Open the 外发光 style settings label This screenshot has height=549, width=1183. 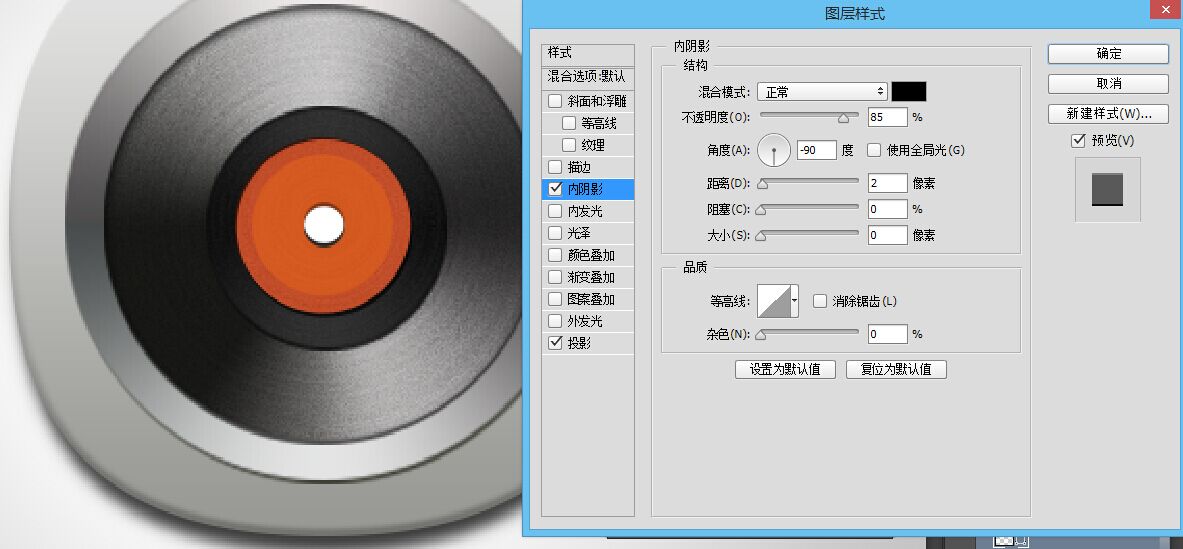point(585,321)
